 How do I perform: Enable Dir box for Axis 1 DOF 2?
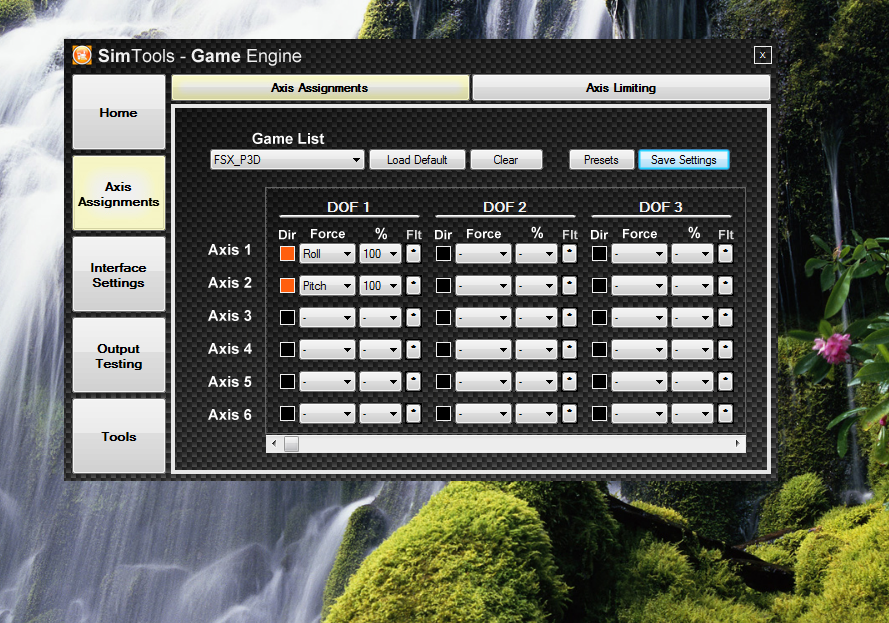pos(443,253)
